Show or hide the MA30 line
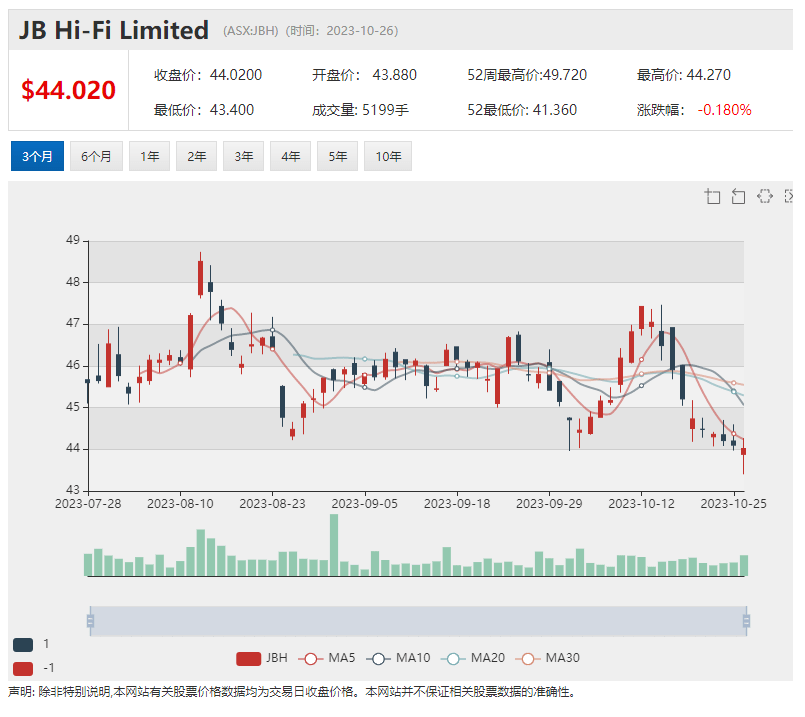The width and height of the screenshot is (805, 717). tap(549, 658)
